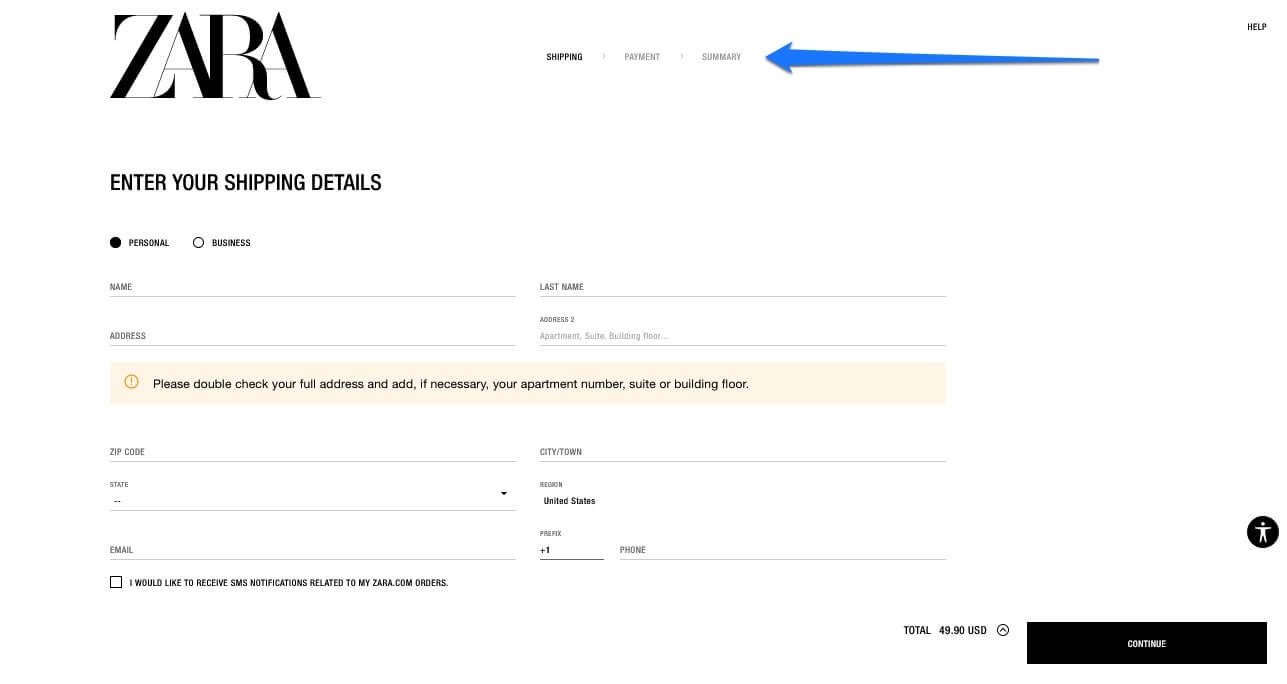Focus the Address 2 apartment field

tap(743, 336)
